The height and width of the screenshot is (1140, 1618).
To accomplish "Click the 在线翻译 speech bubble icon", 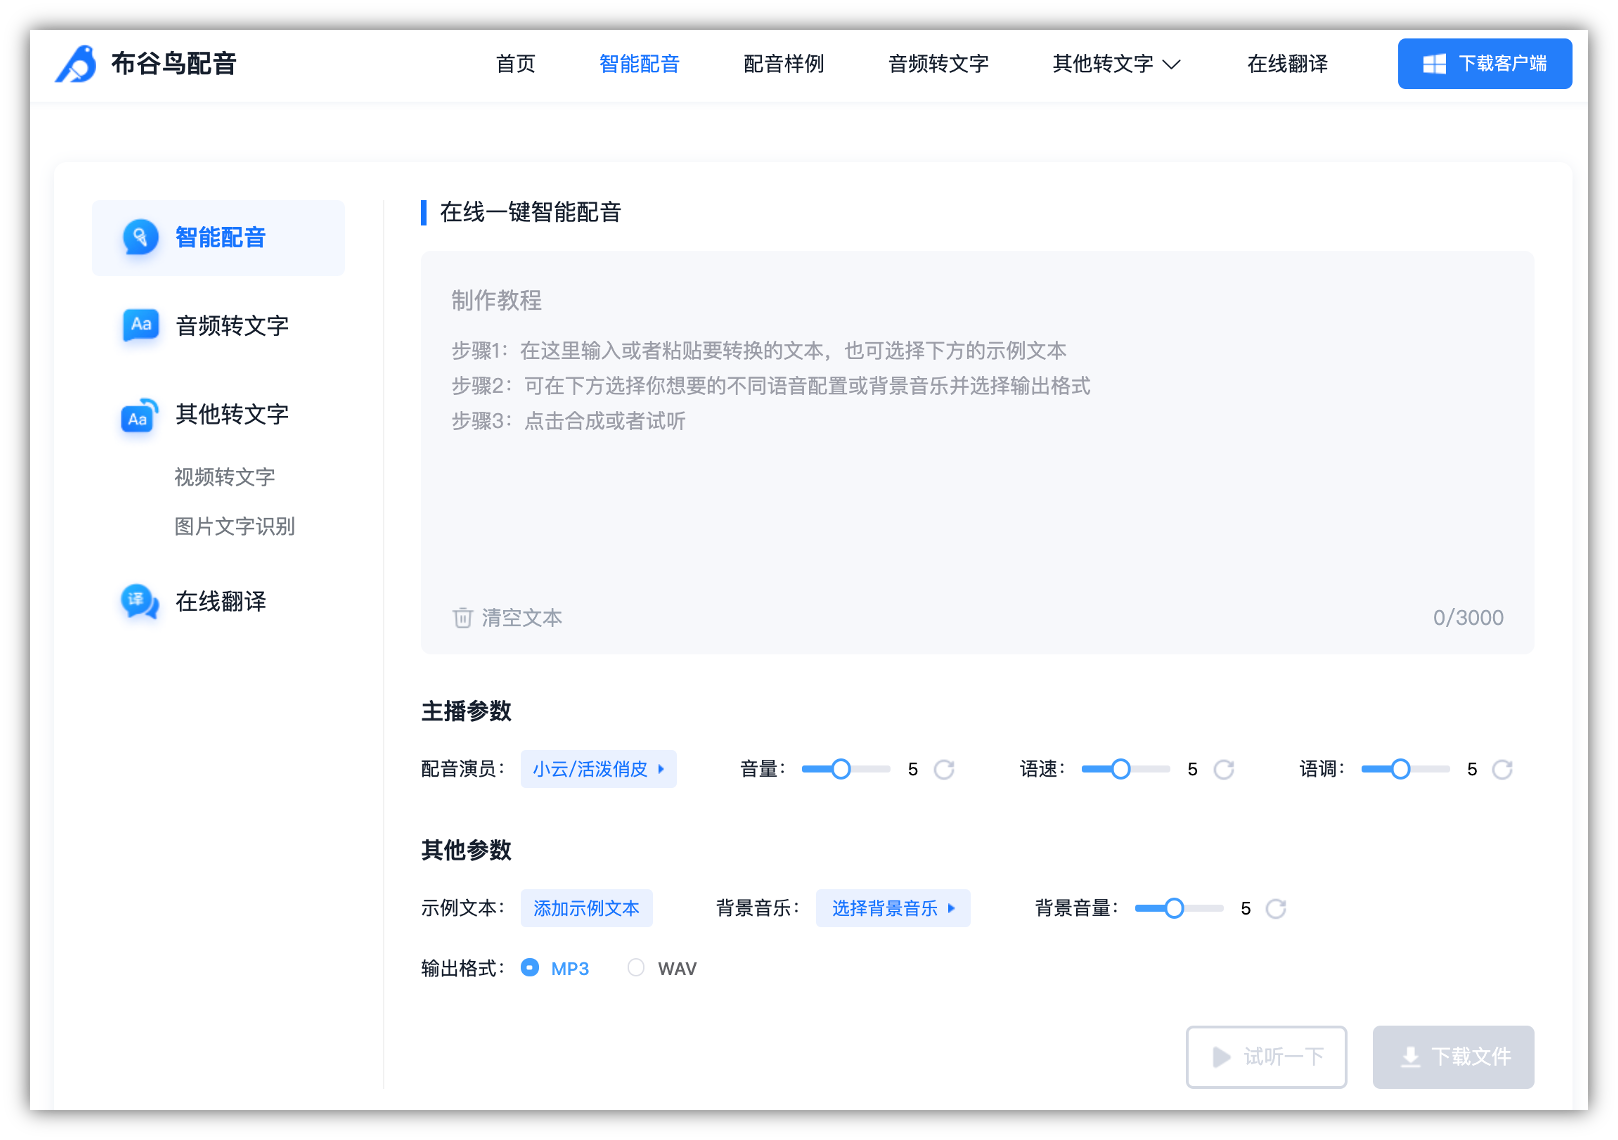I will tap(140, 601).
